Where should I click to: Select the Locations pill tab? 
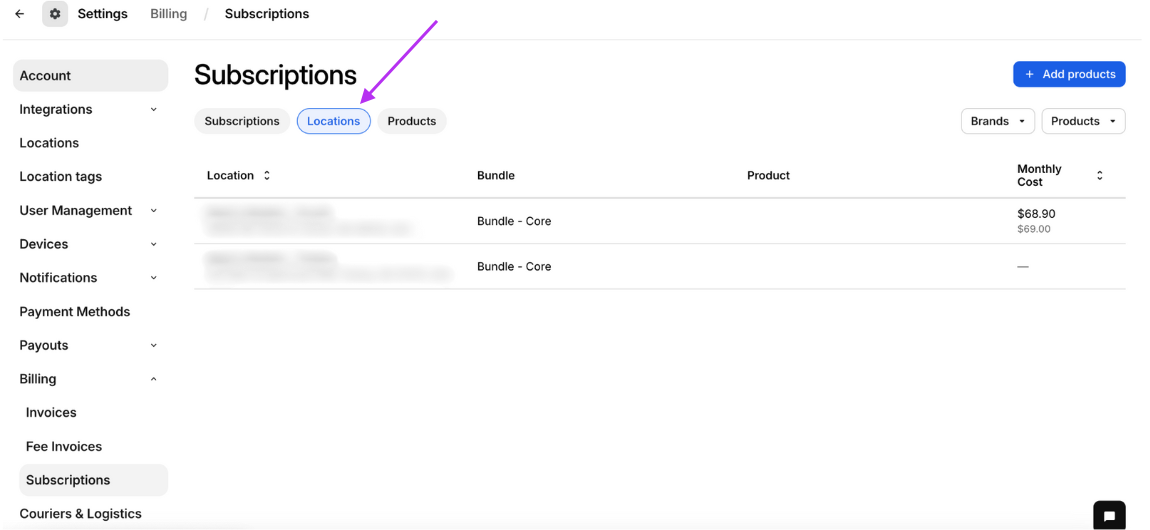pos(334,121)
